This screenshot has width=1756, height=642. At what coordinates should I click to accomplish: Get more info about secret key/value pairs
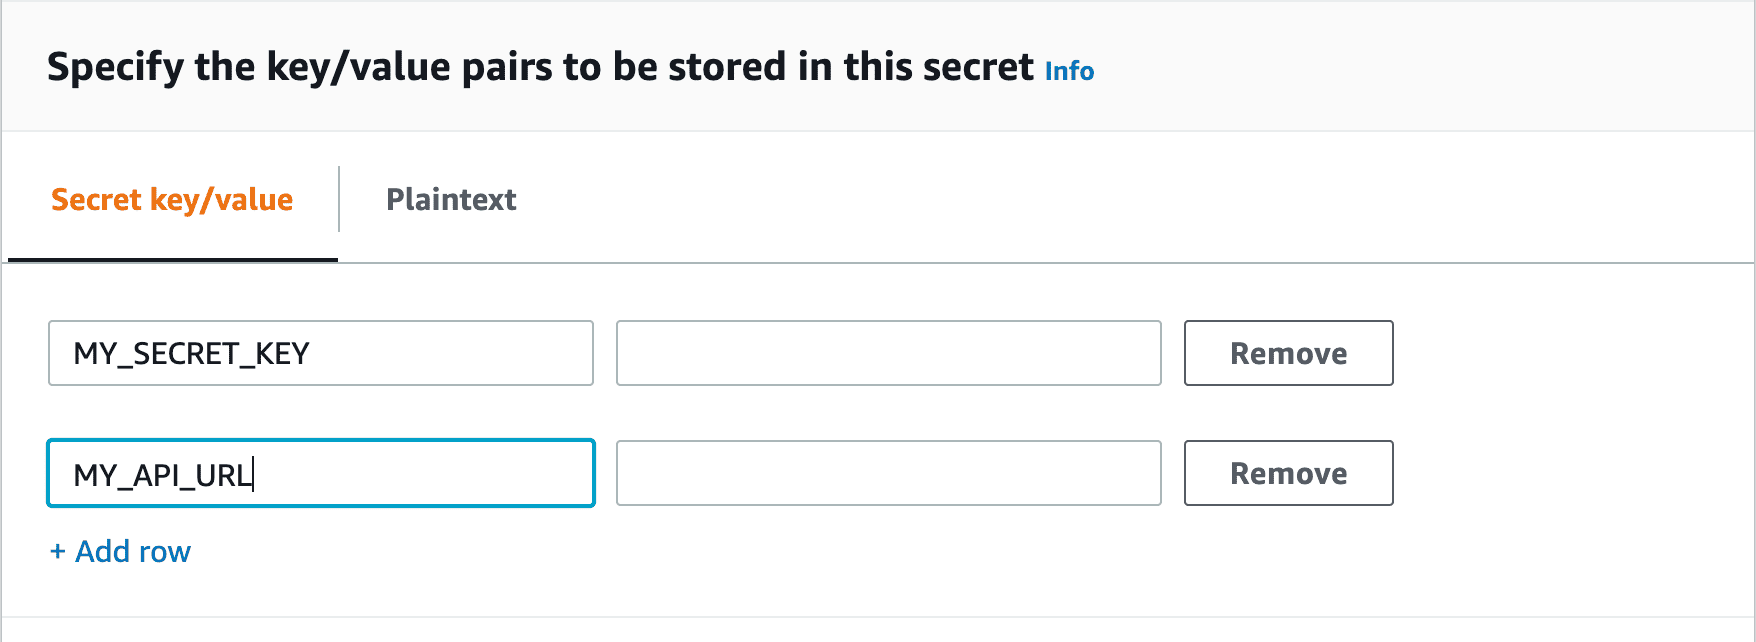click(x=1069, y=71)
